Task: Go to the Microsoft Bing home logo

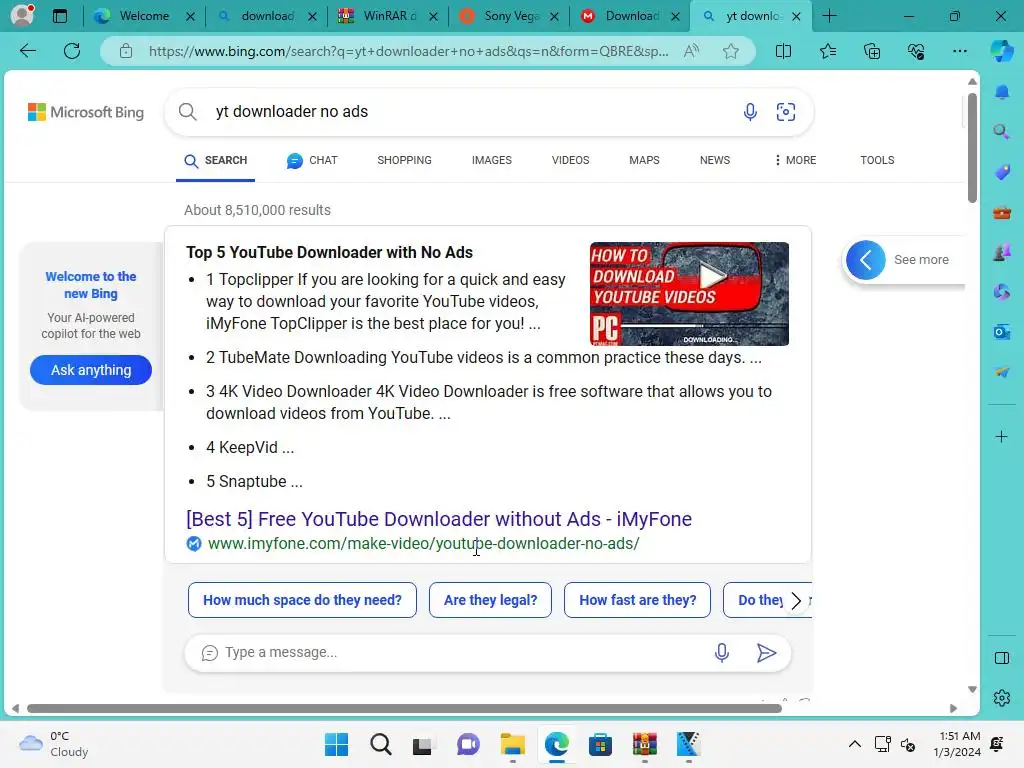Action: coord(86,112)
